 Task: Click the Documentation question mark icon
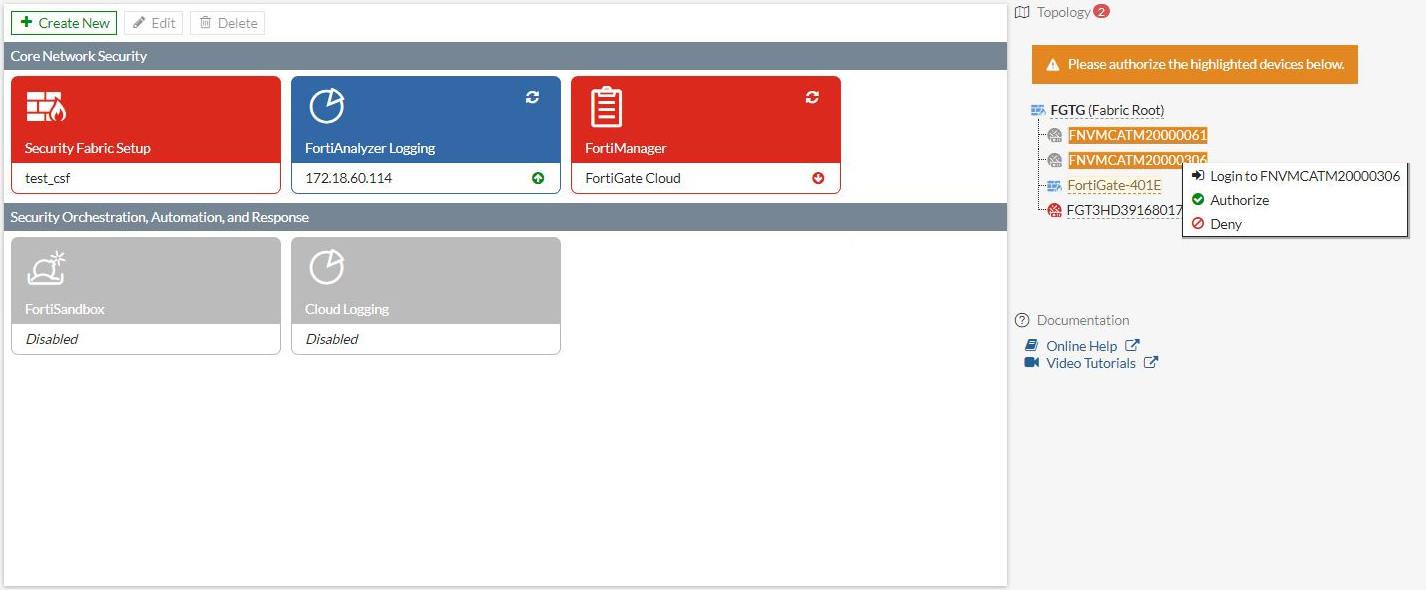(1022, 320)
